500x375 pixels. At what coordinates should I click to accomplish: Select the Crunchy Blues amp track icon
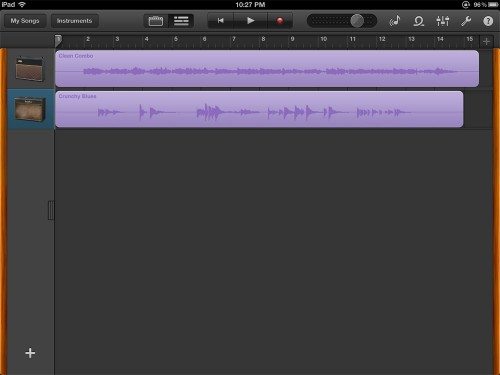pos(30,109)
